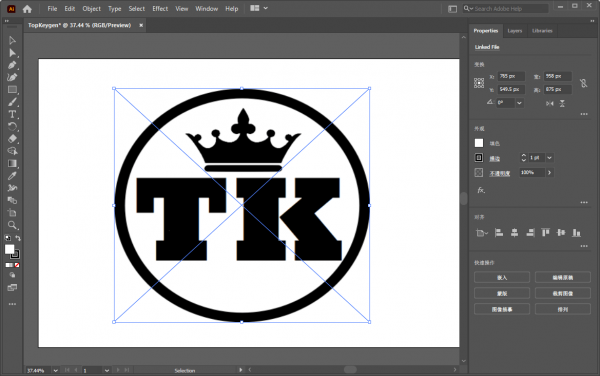Click the Home icon
The width and height of the screenshot is (600, 376).
(x=27, y=9)
